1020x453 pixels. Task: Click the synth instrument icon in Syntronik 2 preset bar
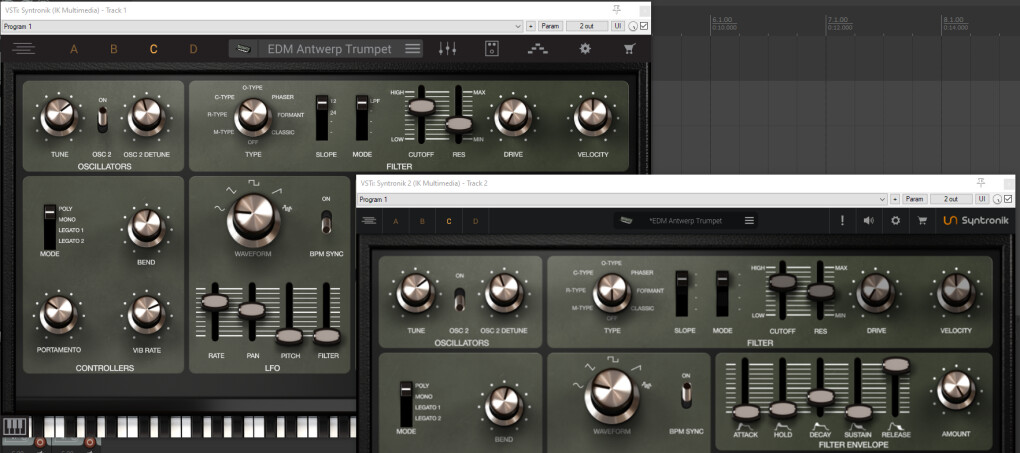click(x=626, y=221)
